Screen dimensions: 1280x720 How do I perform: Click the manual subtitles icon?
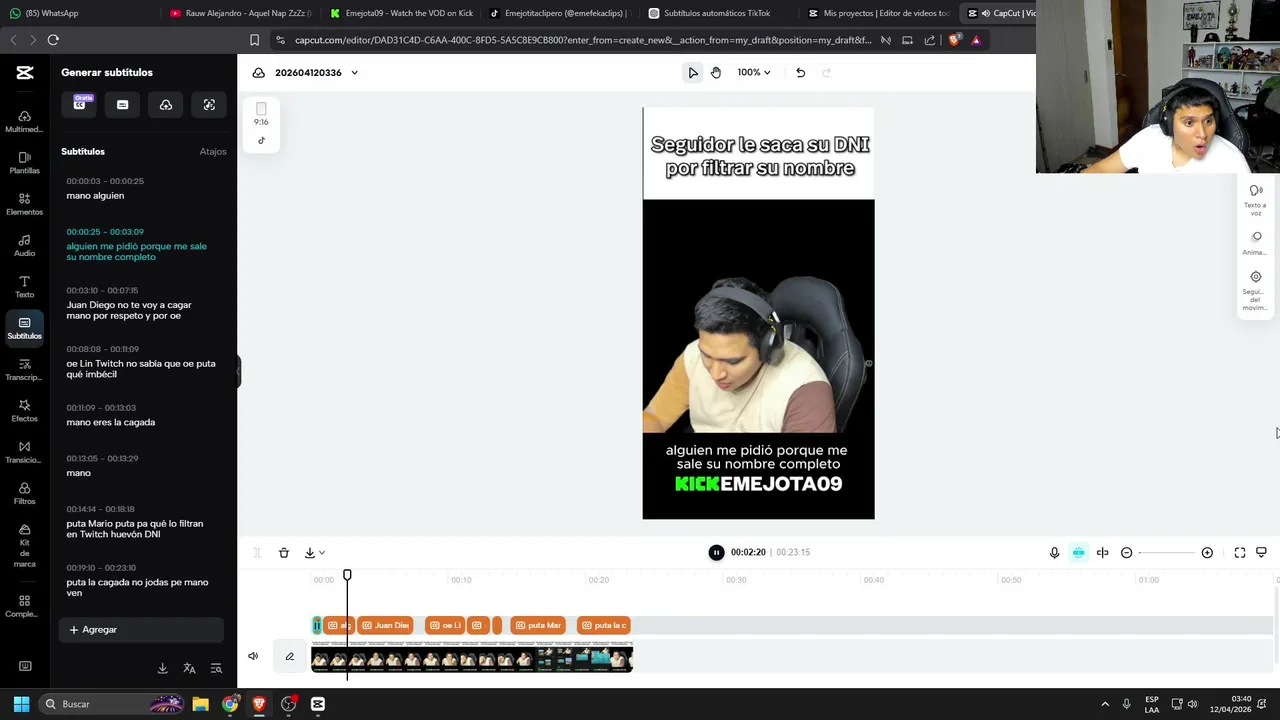[123, 104]
